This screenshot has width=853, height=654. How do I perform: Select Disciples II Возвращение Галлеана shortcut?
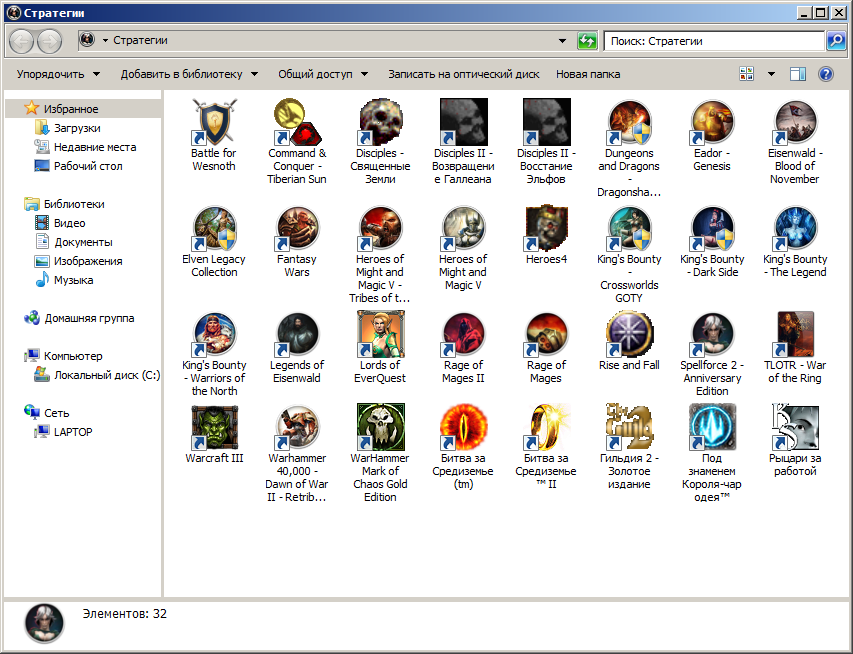(463, 141)
